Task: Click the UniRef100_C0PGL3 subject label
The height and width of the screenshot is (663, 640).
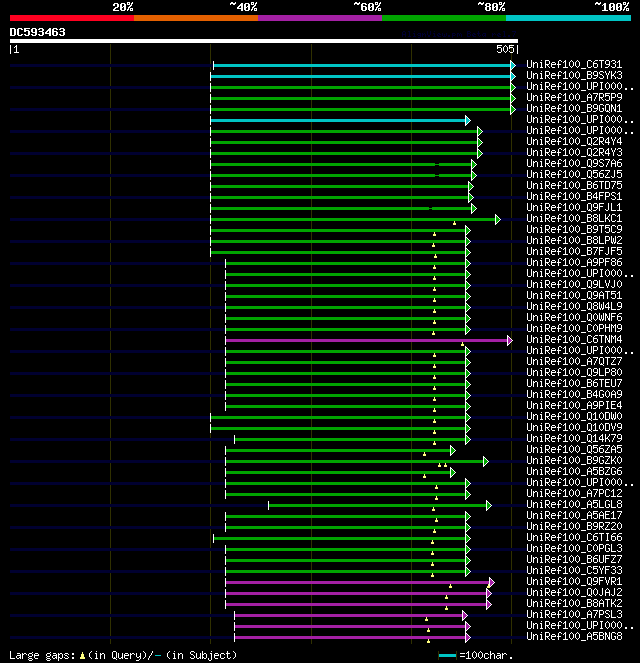Action: [574, 548]
